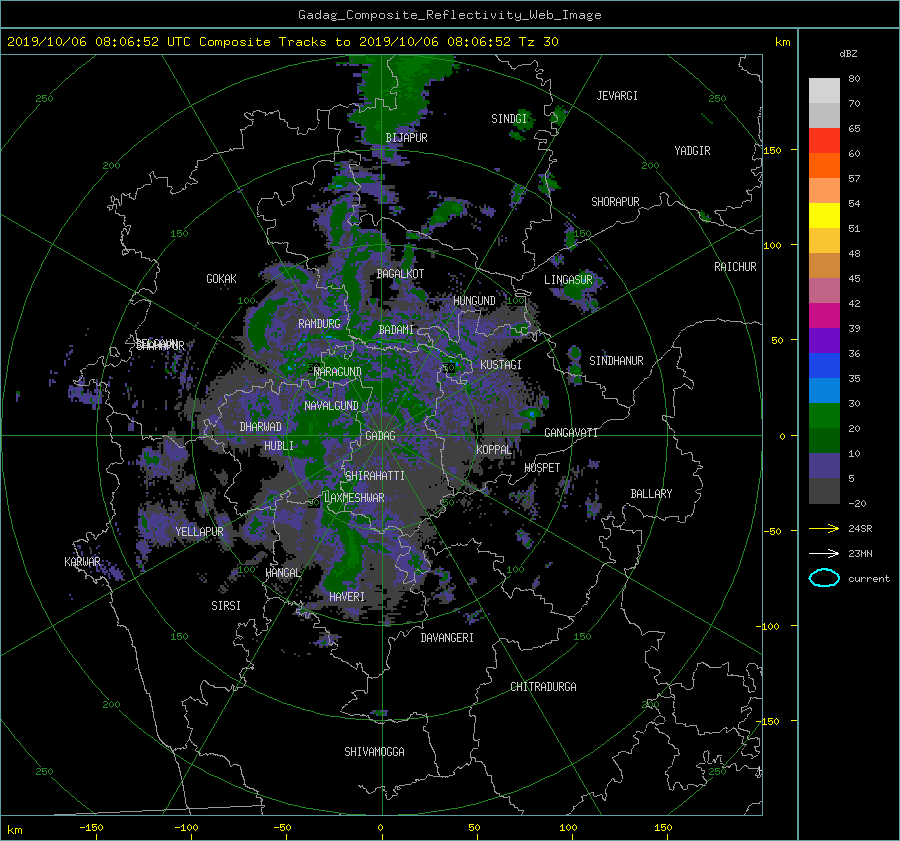The height and width of the screenshot is (841, 900).
Task: Click the HUNGUND city label
Action: (x=474, y=301)
